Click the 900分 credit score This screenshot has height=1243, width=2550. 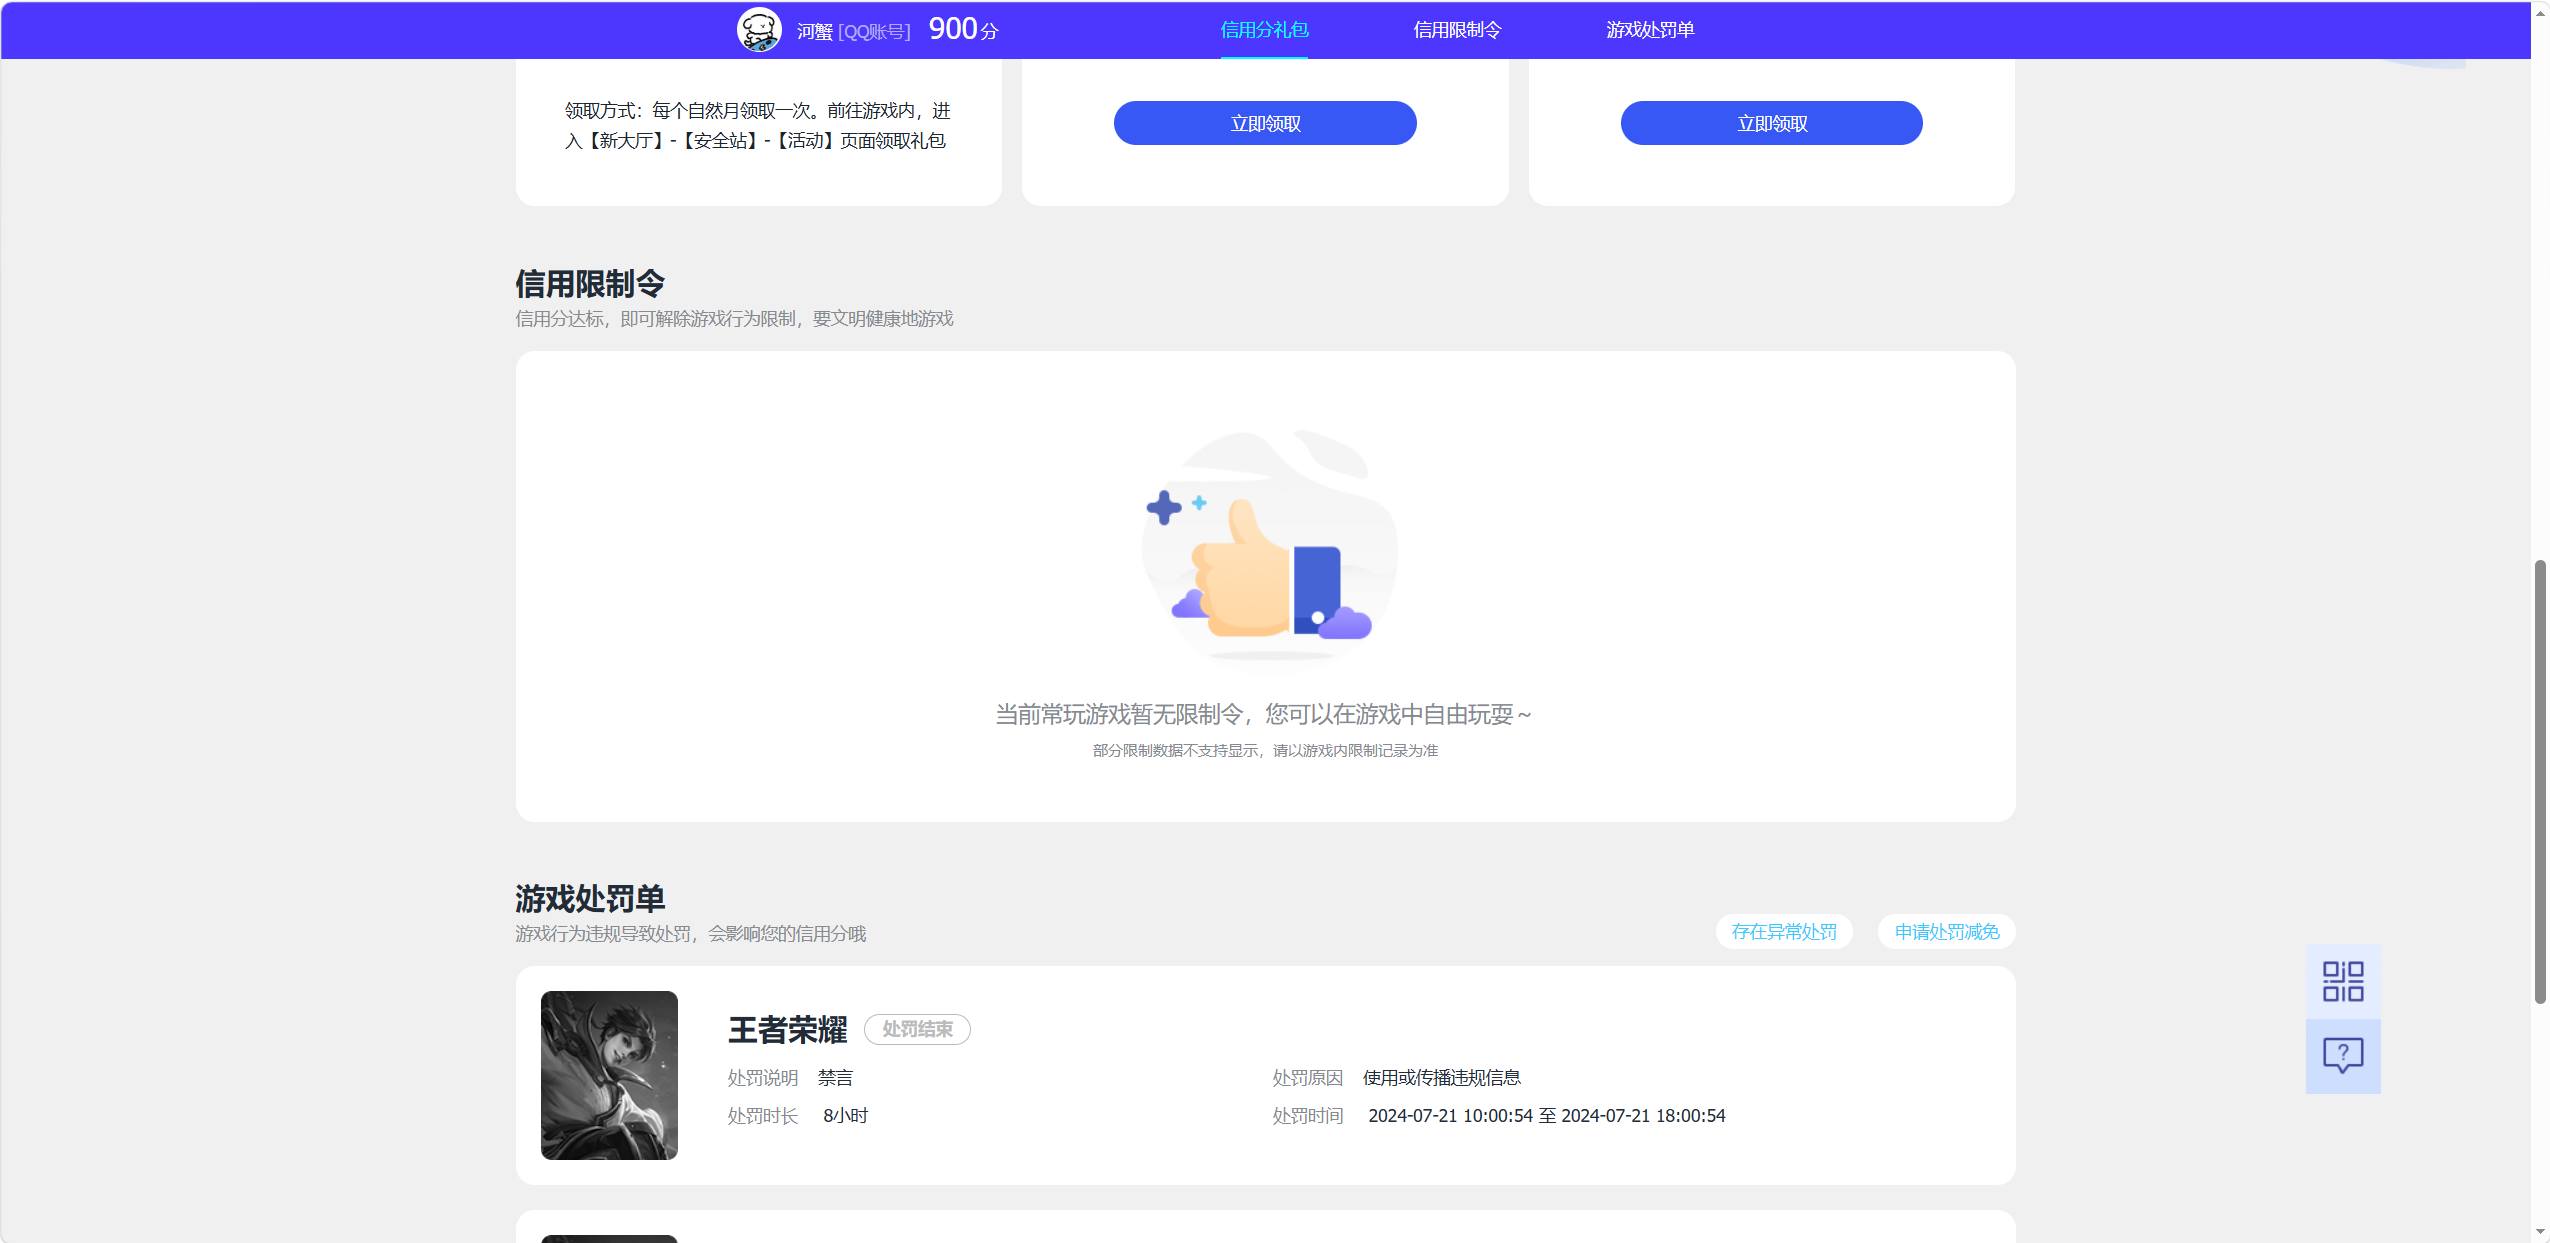[963, 29]
